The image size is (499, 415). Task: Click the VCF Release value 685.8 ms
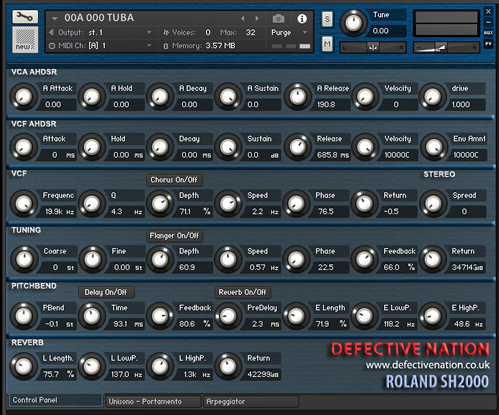coord(332,155)
